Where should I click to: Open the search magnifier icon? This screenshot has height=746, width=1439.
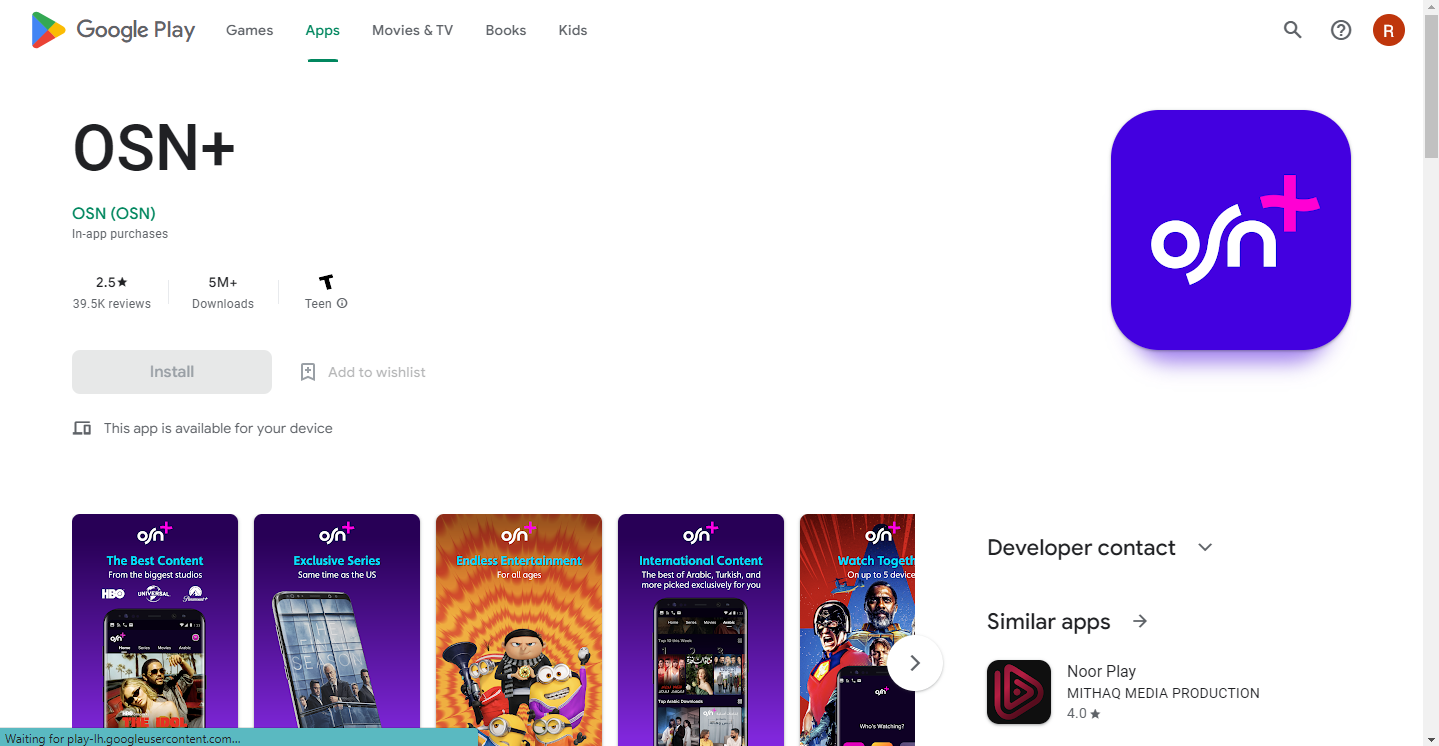(1293, 30)
